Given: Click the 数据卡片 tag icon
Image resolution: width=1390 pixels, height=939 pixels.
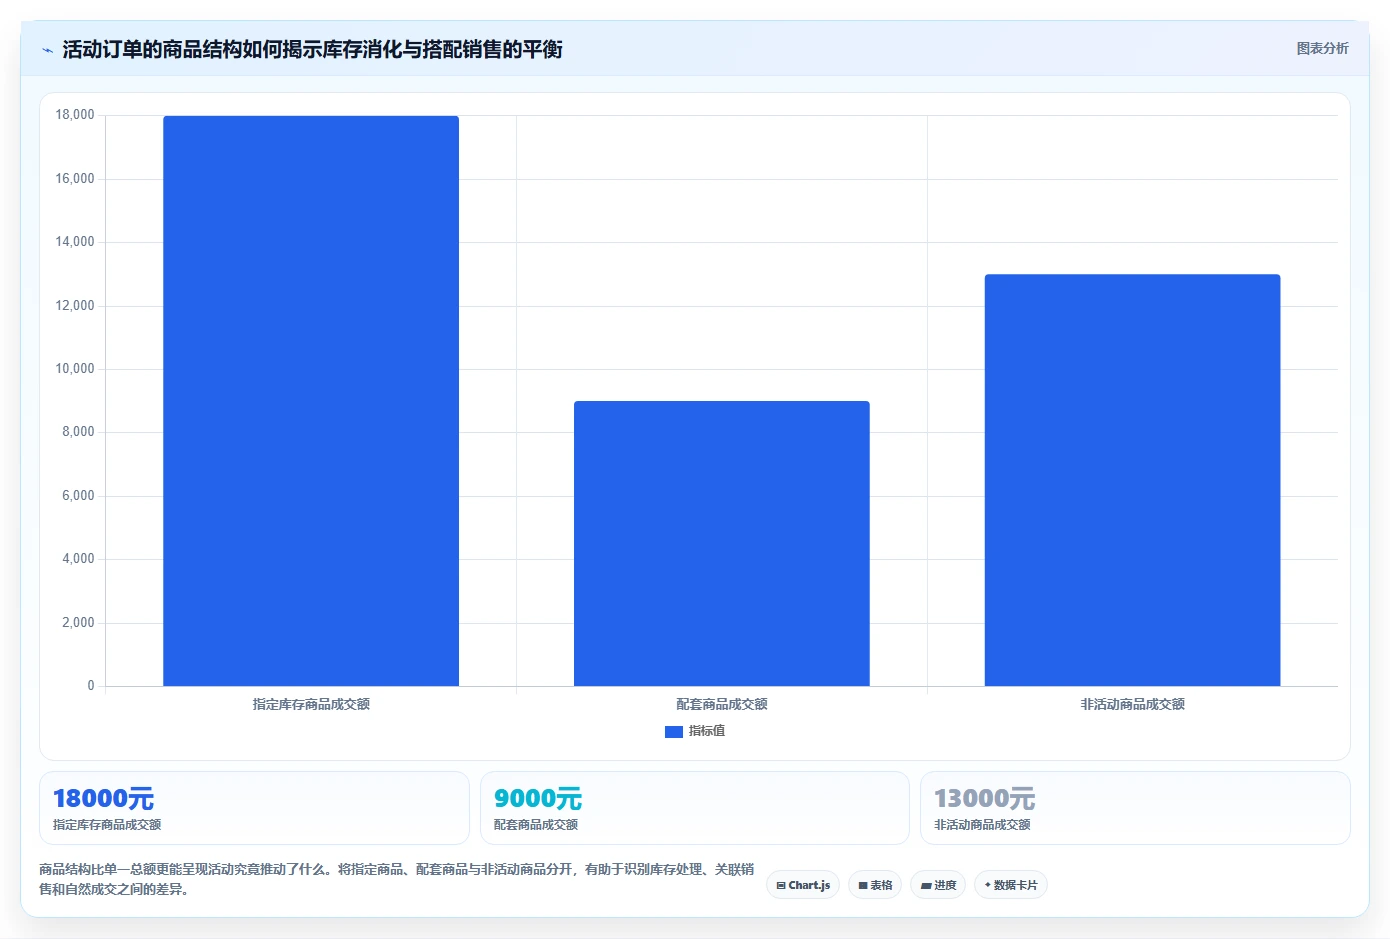Looking at the screenshot, I should pyautogui.click(x=988, y=885).
